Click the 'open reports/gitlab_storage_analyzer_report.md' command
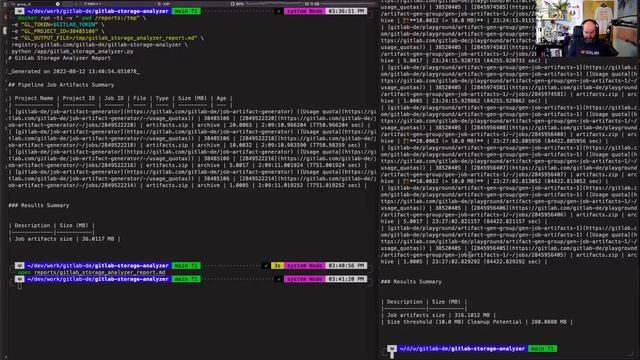The image size is (640, 360). [91, 272]
